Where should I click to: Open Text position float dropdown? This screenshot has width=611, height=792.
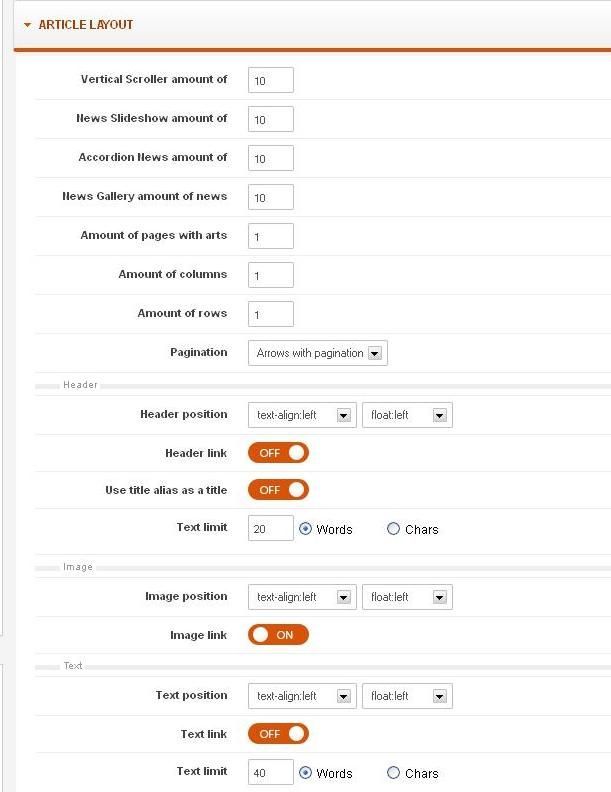(407, 696)
